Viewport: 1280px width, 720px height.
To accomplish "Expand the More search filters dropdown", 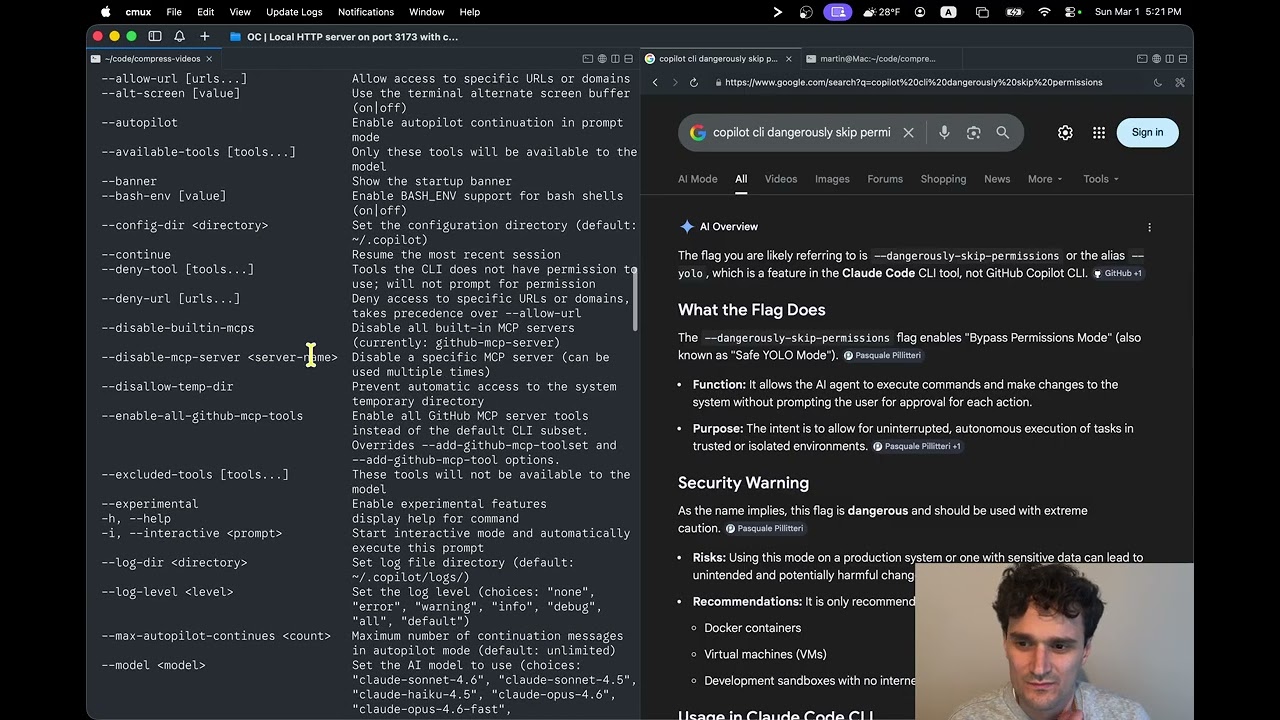I will (1044, 179).
